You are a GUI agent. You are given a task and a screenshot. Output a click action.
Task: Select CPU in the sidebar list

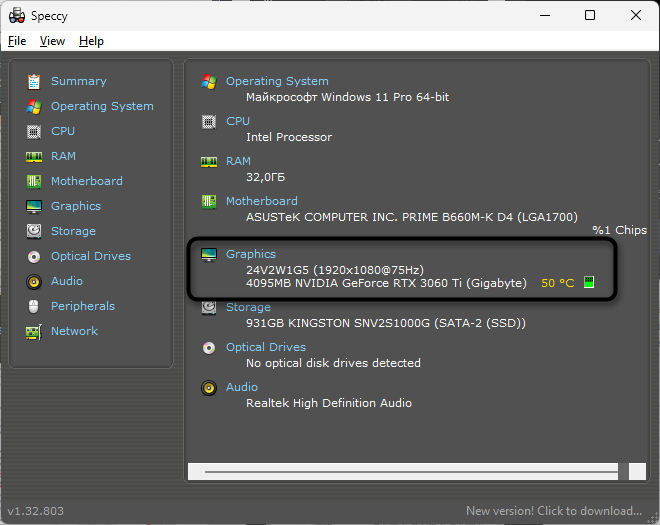point(63,131)
